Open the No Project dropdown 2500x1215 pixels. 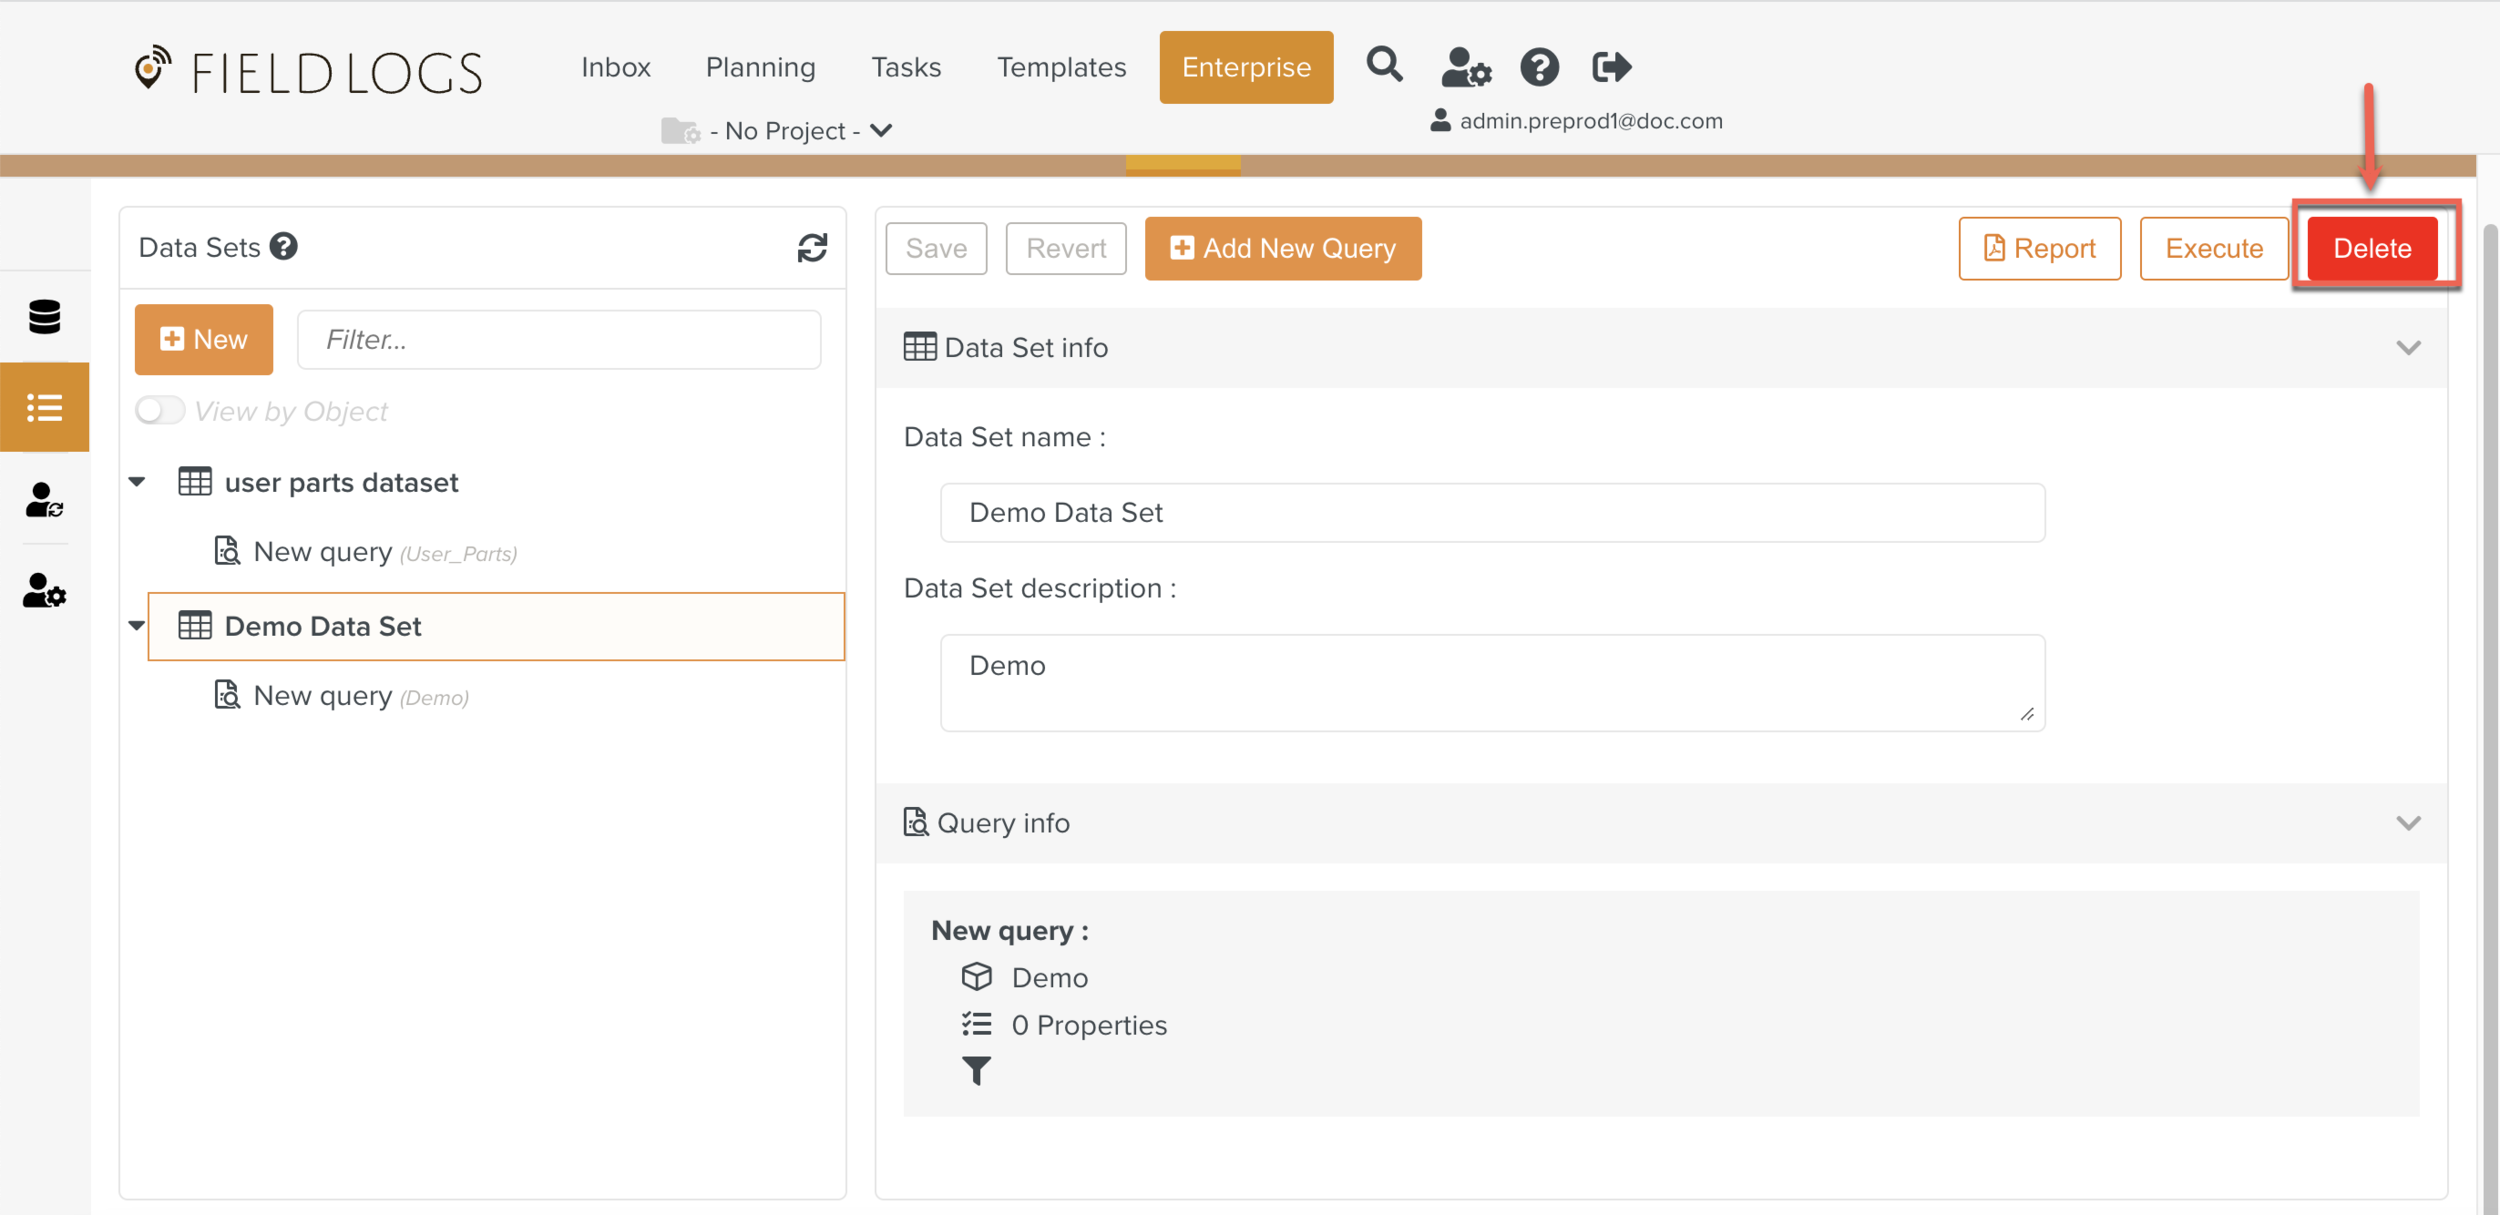tap(800, 131)
